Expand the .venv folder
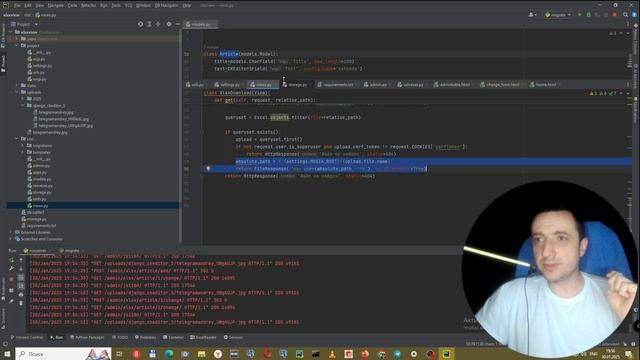 [17, 39]
